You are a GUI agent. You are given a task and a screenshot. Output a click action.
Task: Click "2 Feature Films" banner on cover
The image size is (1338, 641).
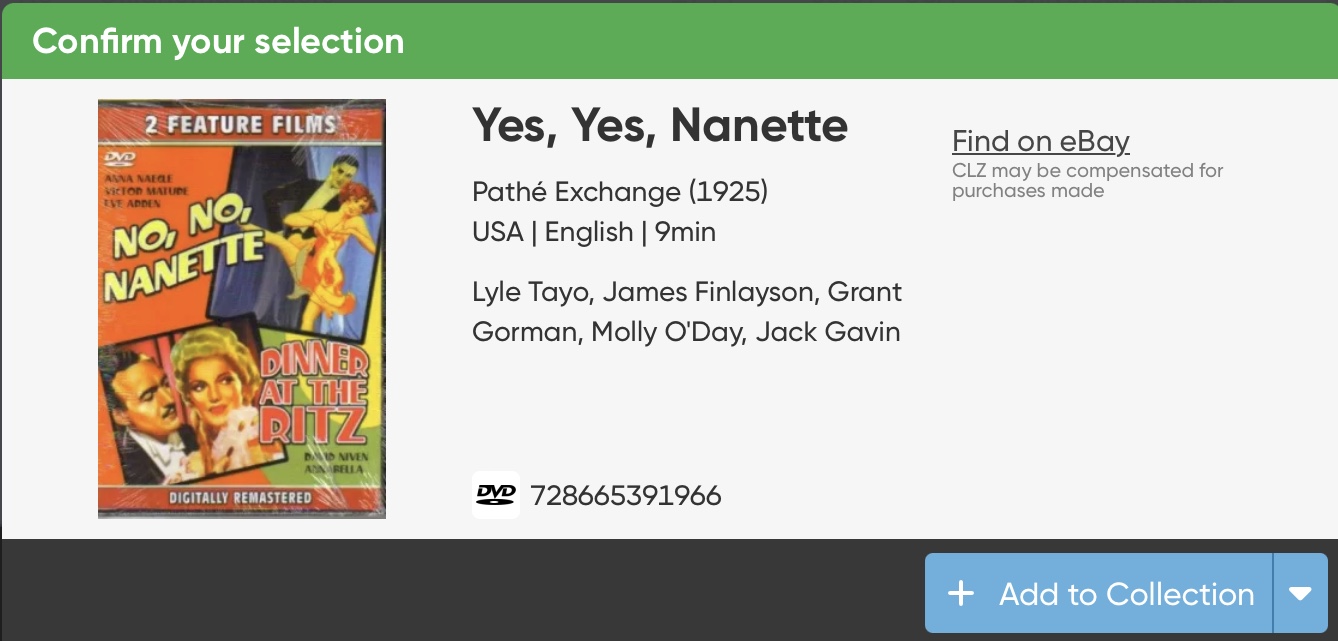[240, 125]
